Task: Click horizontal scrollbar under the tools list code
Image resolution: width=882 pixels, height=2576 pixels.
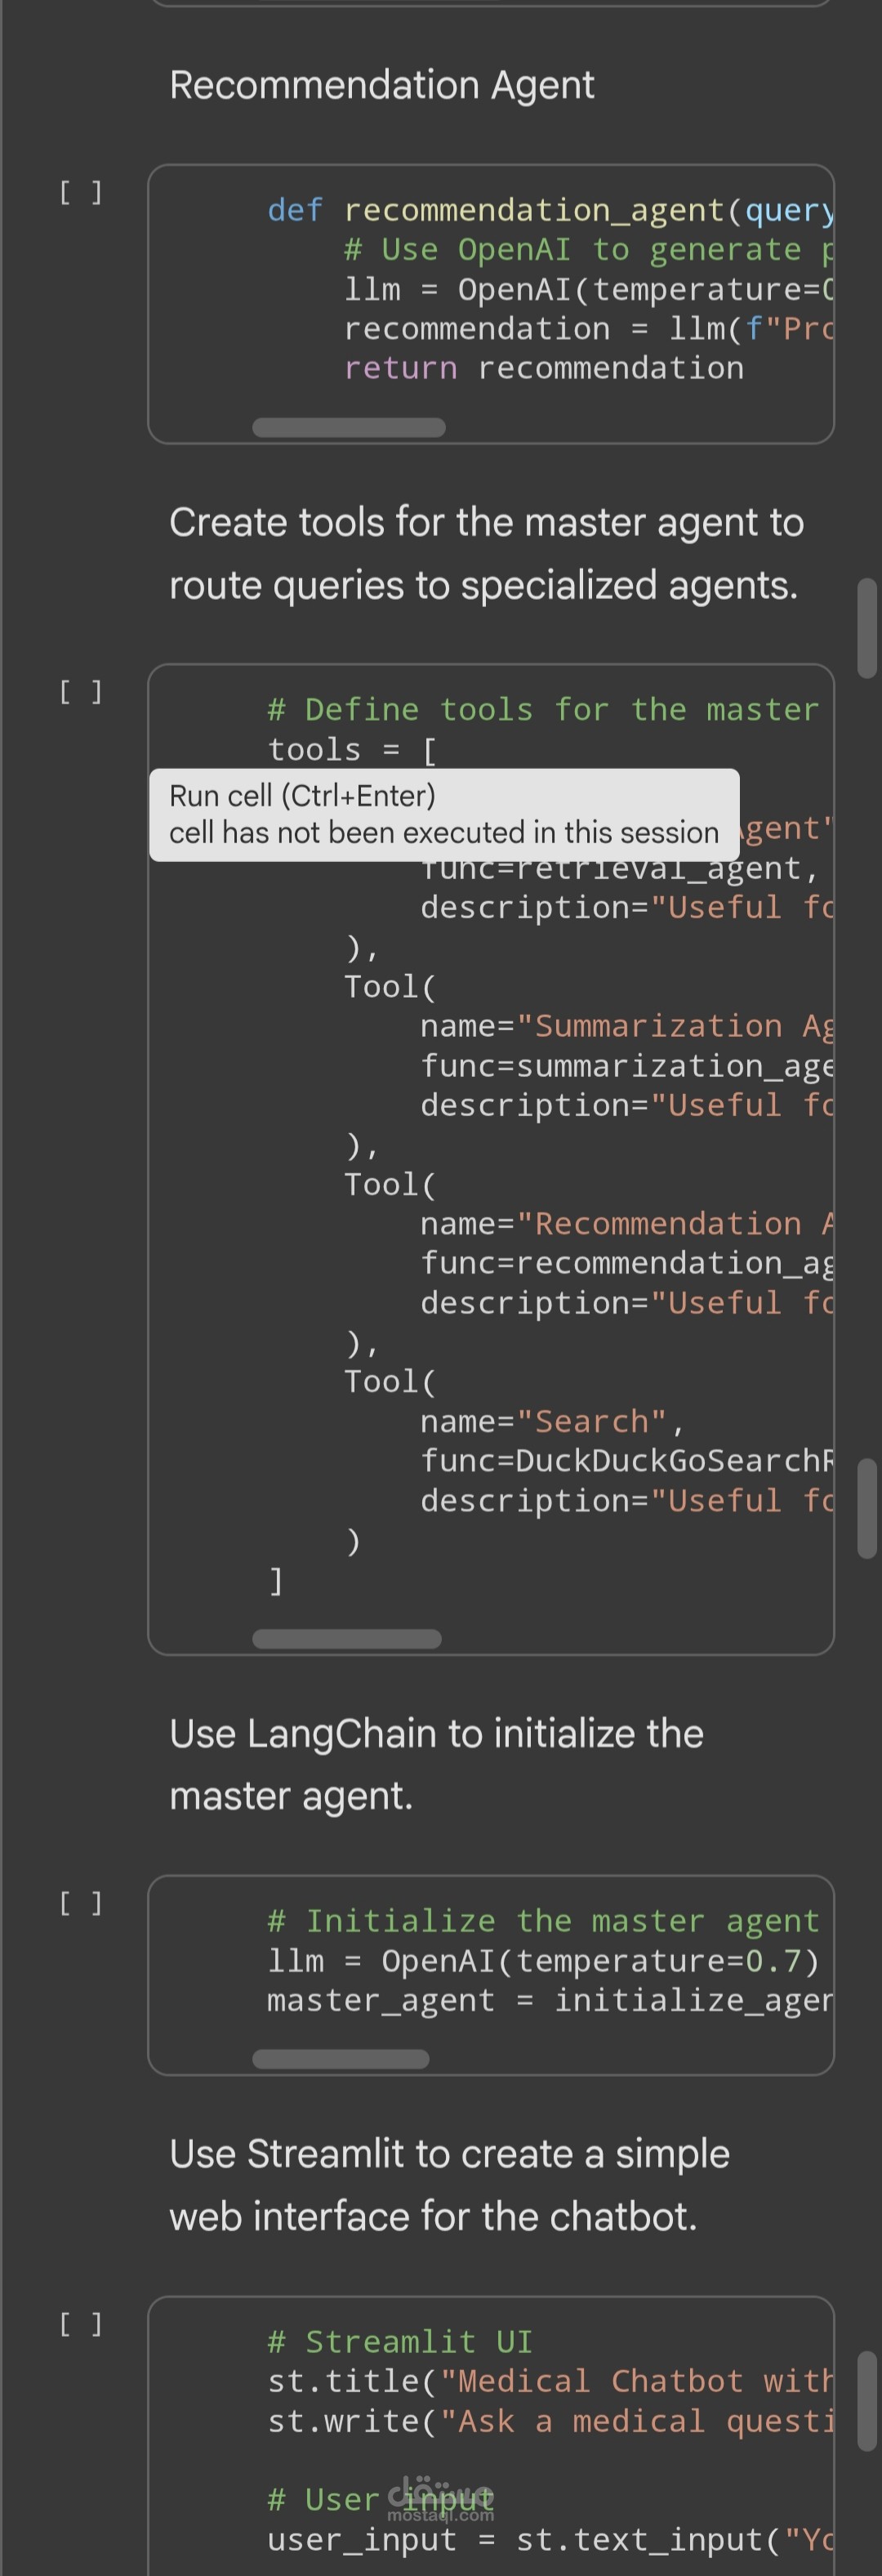Action: click(346, 1639)
